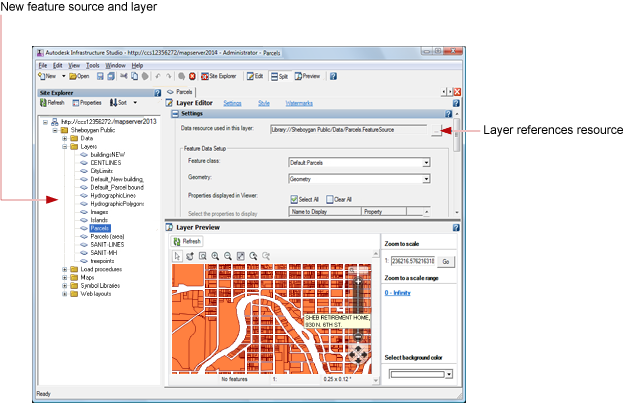624x403 pixels.
Task: Jump to the Settings link in Layer Editor
Action: click(232, 103)
